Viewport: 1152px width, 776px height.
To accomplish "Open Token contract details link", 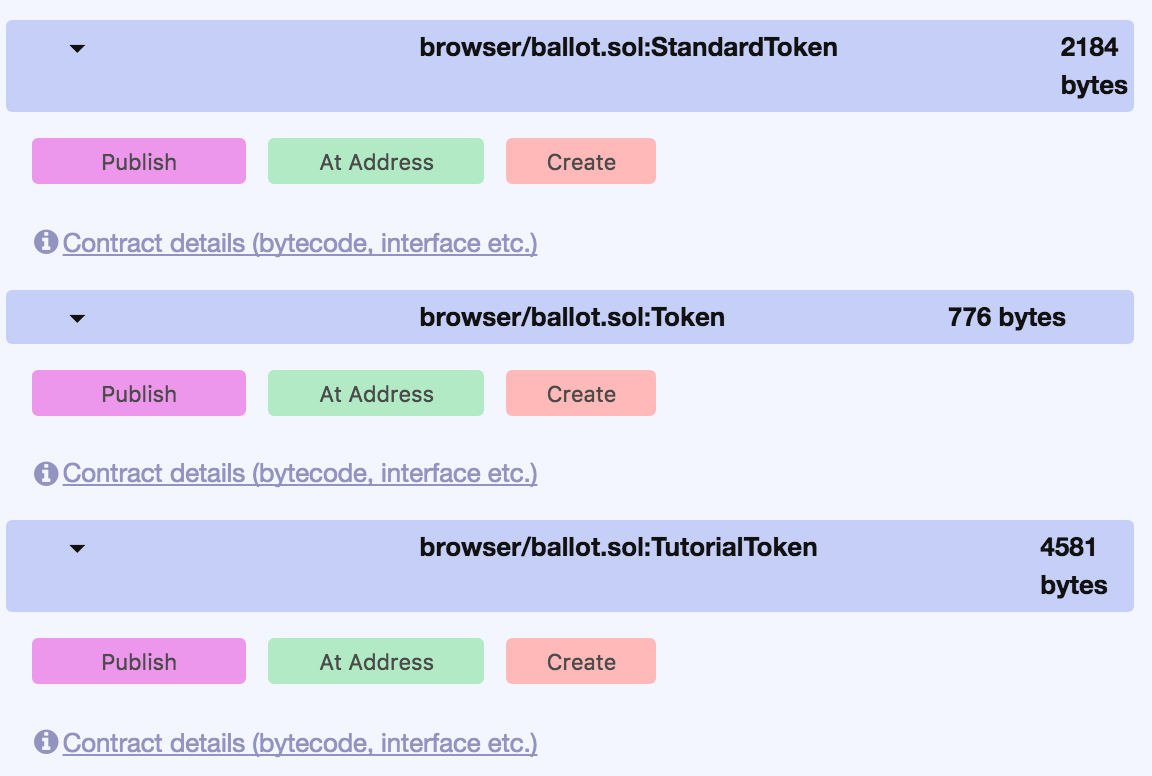I will click(300, 473).
